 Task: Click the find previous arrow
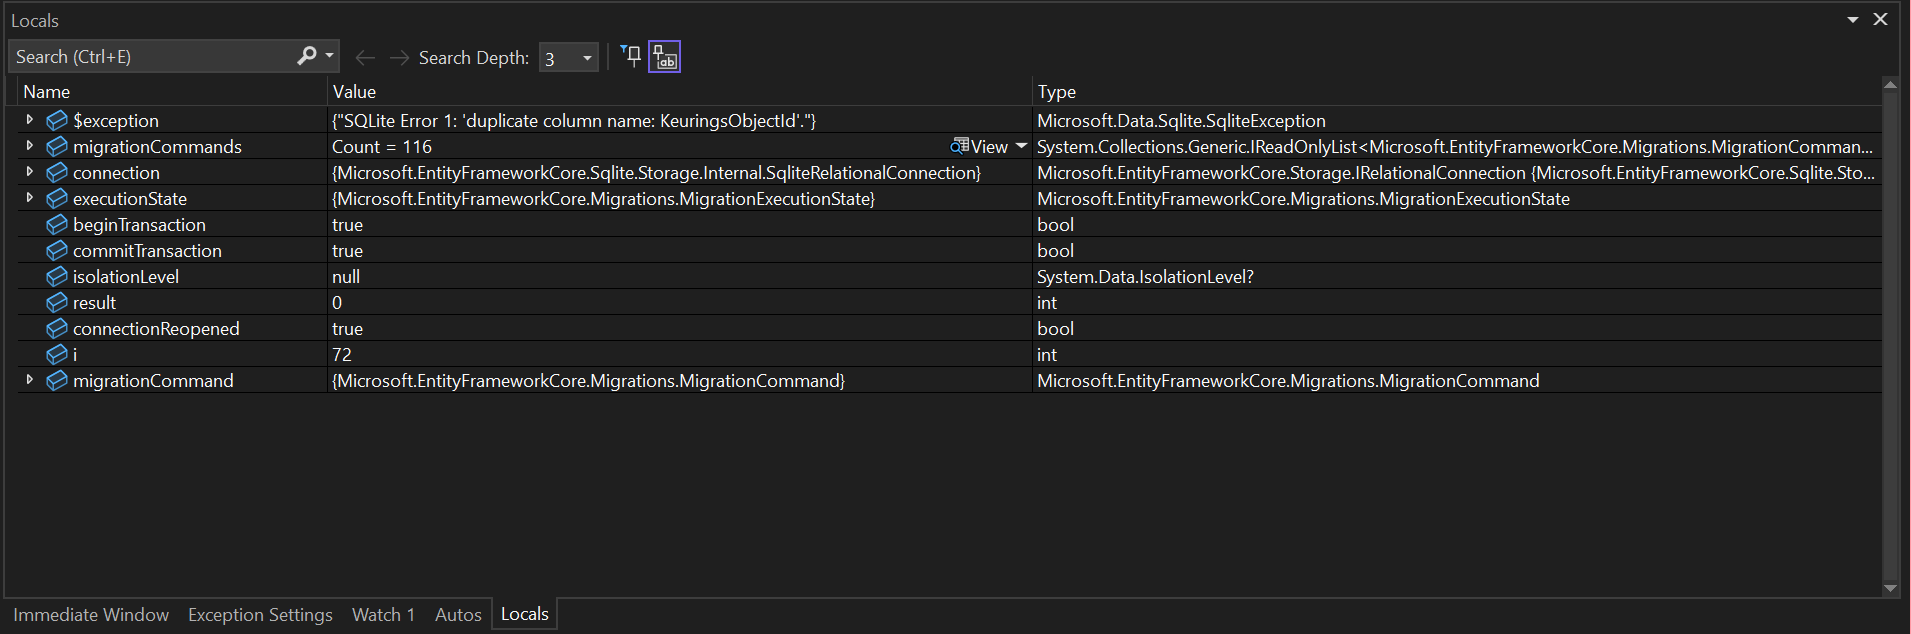365,58
